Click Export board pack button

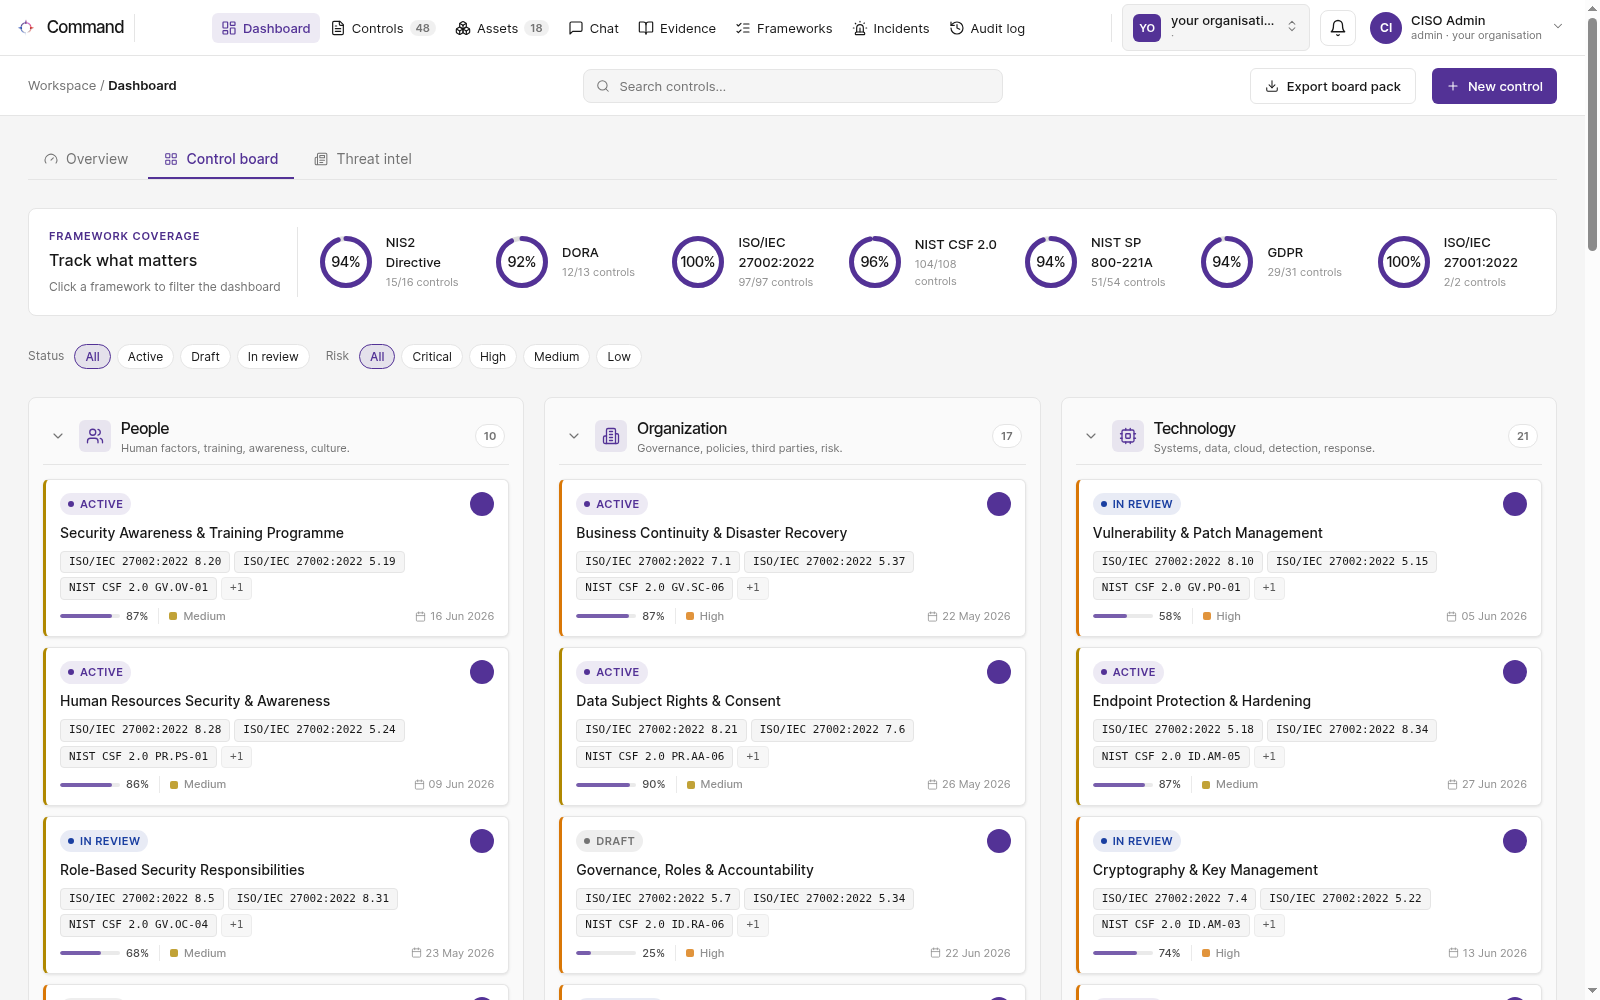pyautogui.click(x=1333, y=86)
